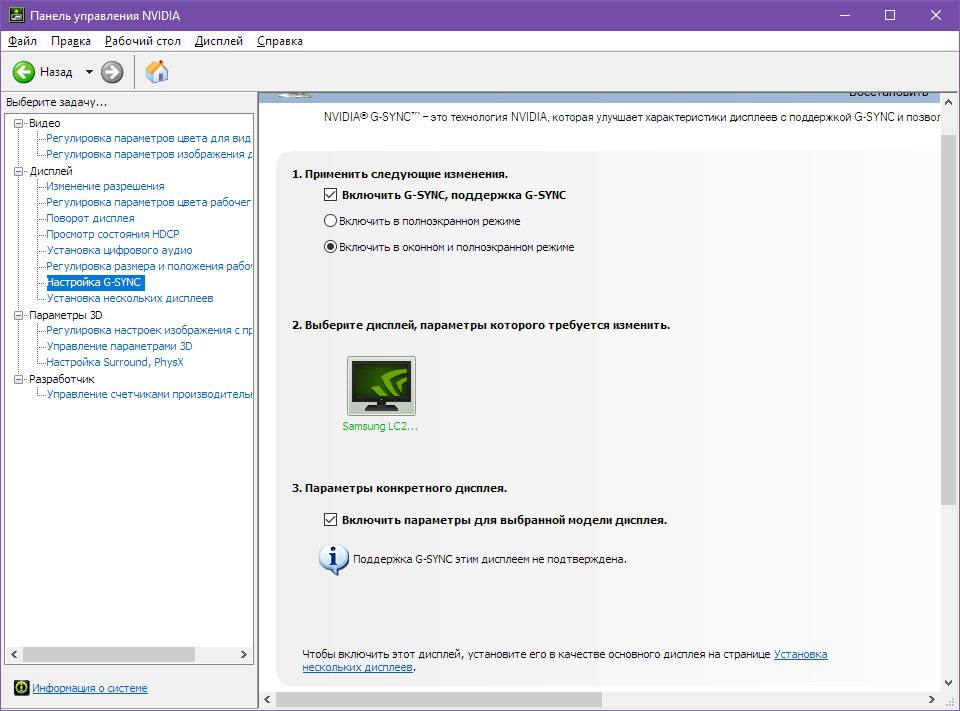960x711 pixels.
Task: Open "Настройка Surround, PhysX" tree item
Action: coord(115,362)
